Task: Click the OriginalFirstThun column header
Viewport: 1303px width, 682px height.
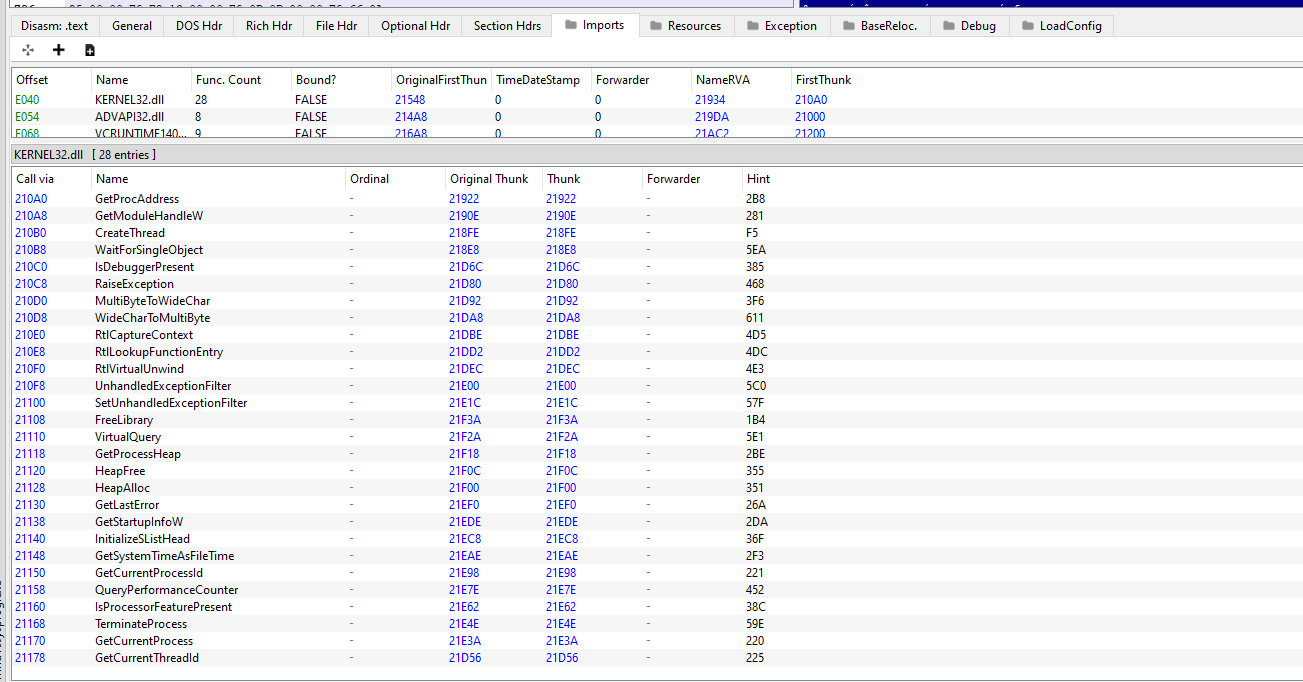Action: (441, 80)
